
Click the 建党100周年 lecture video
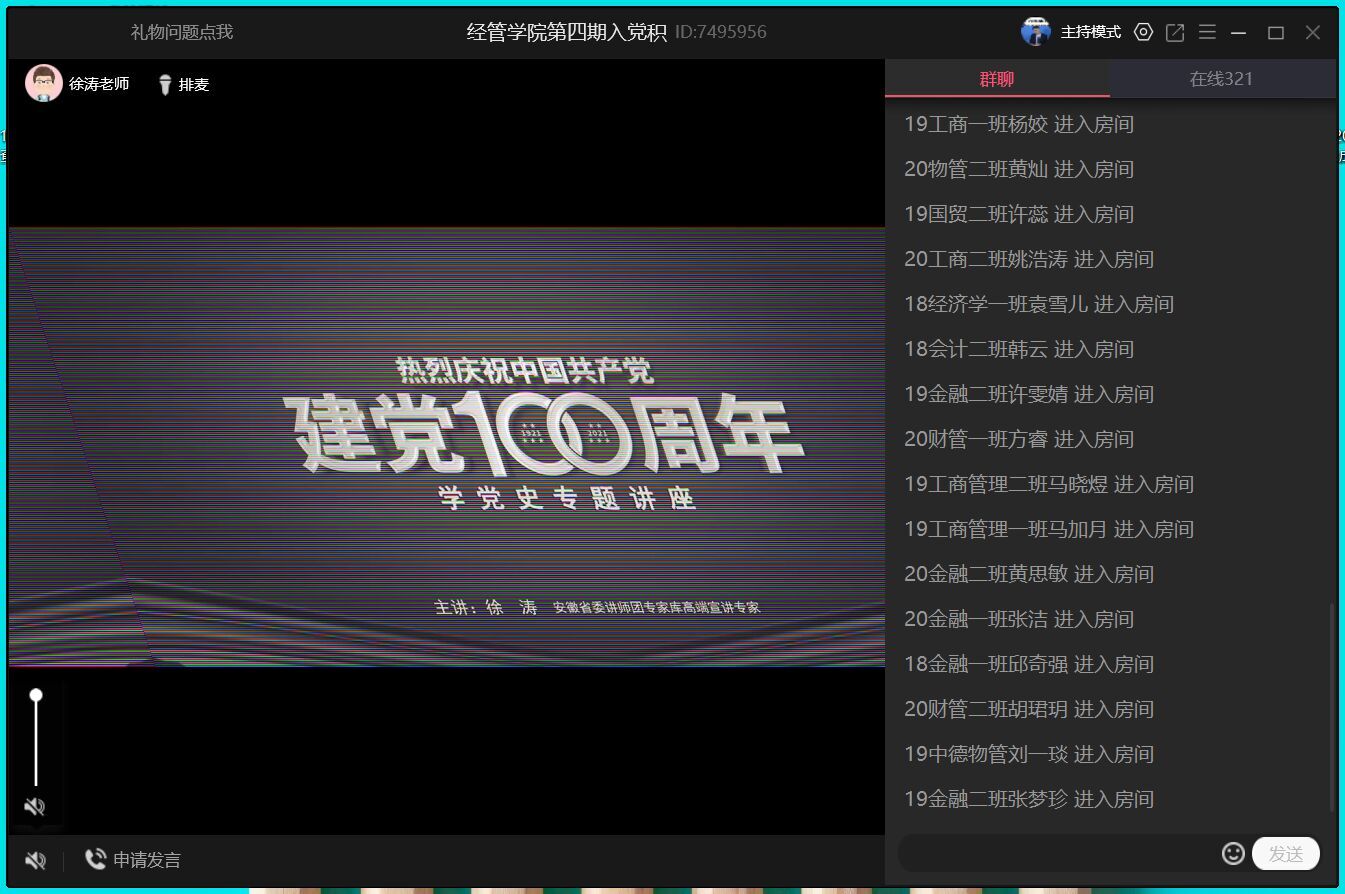coord(447,446)
